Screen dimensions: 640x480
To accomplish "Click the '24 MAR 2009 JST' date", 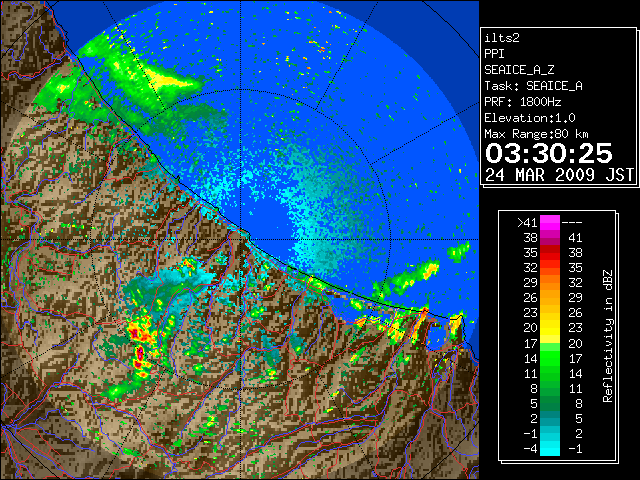I will (559, 175).
